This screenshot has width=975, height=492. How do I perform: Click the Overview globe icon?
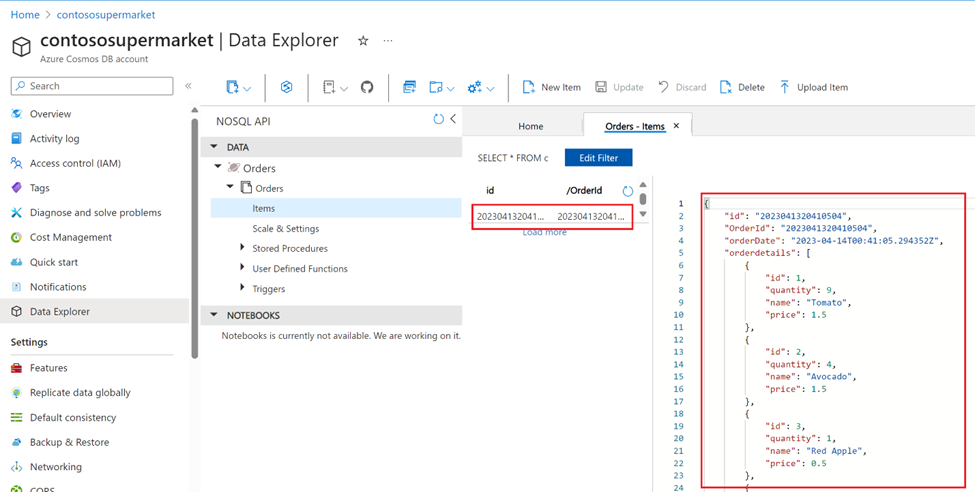point(17,114)
